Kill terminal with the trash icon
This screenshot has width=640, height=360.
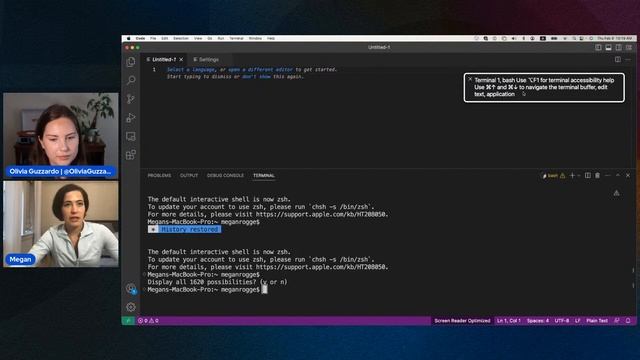point(598,176)
